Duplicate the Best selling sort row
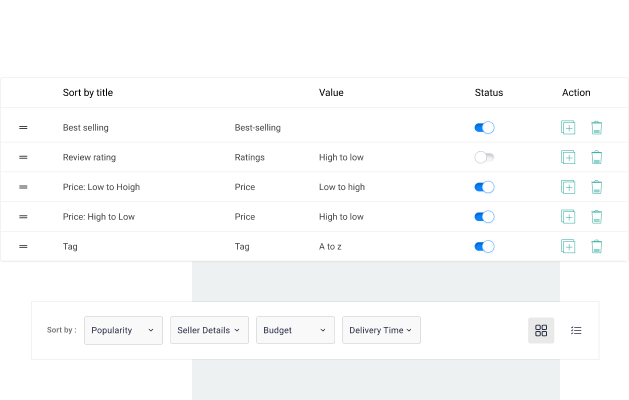 [568, 128]
